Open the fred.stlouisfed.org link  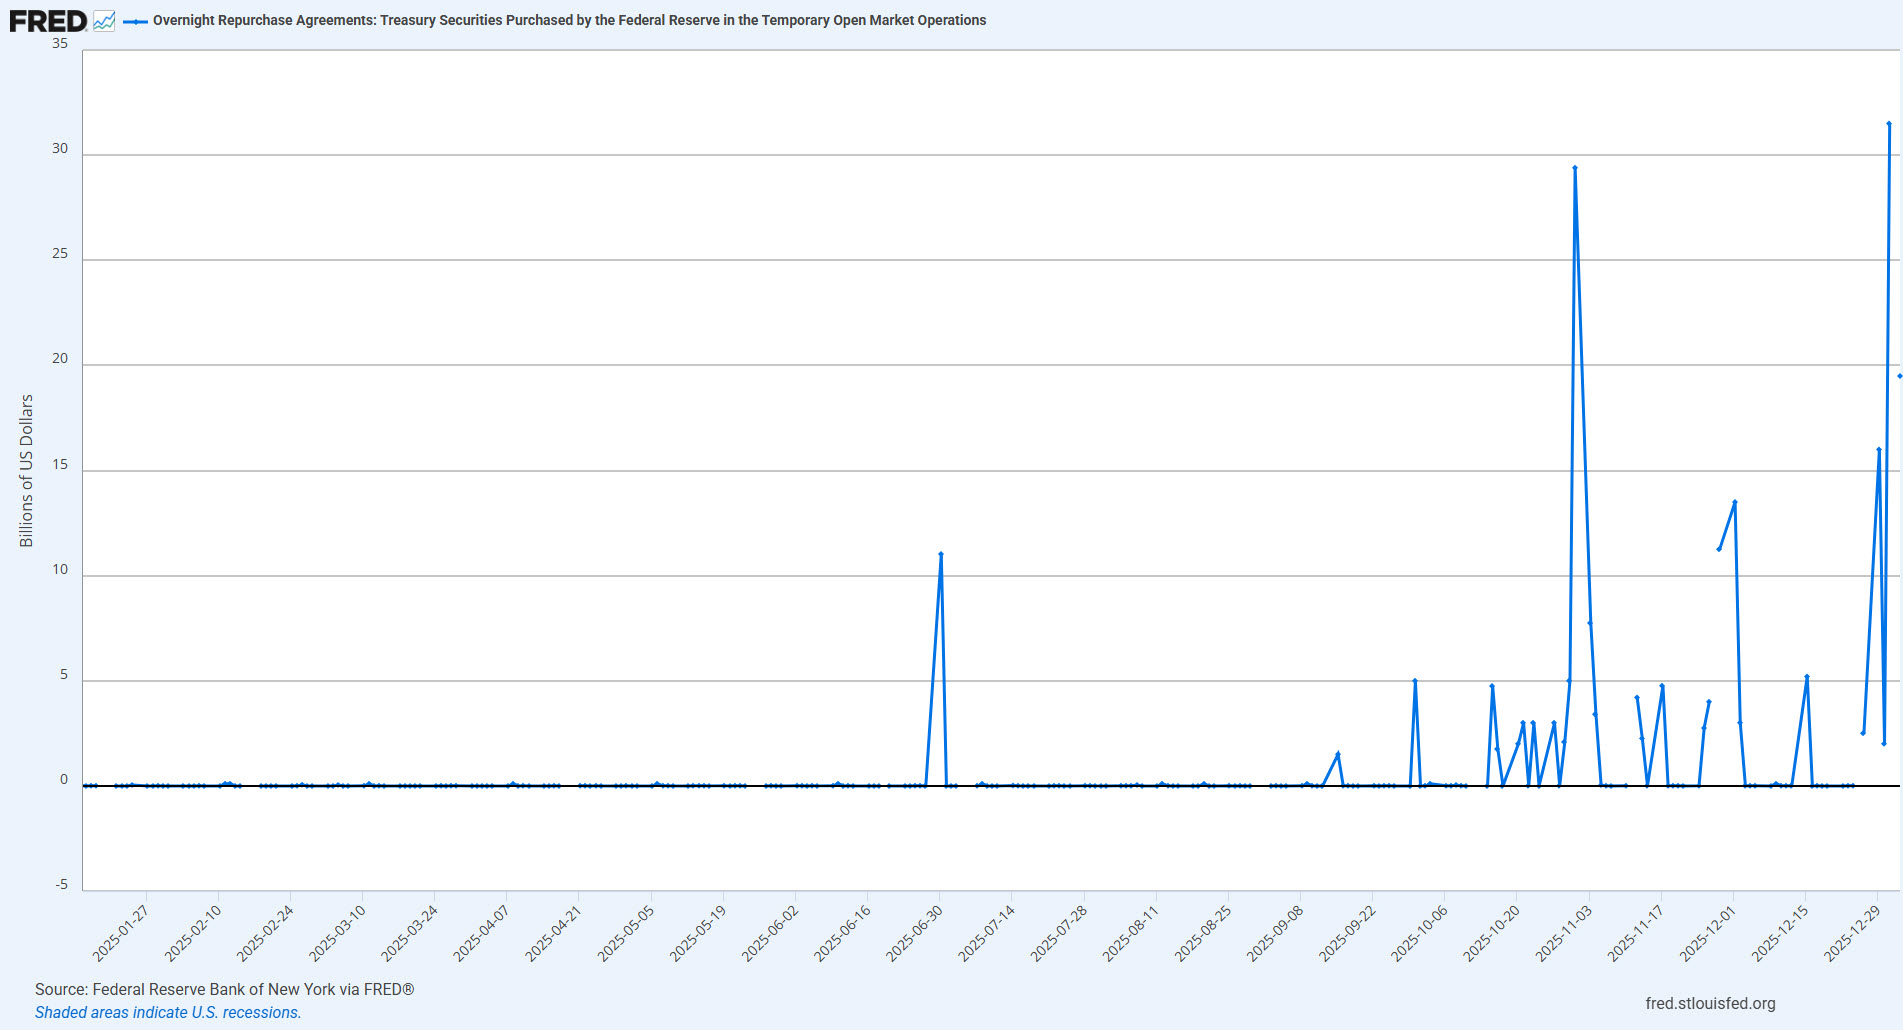pos(1710,1003)
